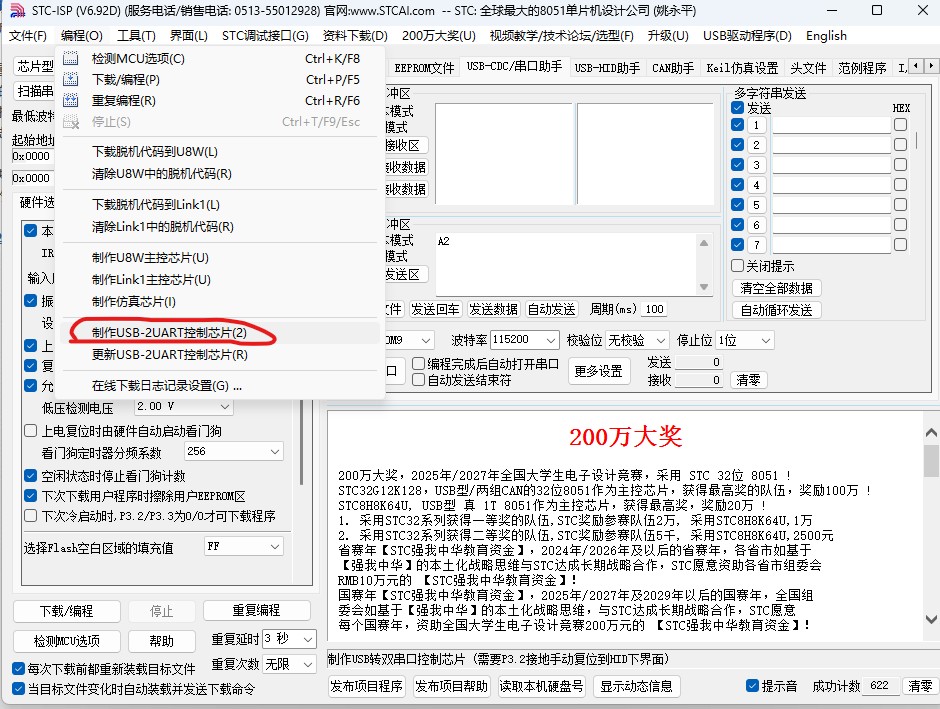Viewport: 940px width, 709px height.
Task: Click the 读取本机硬盘号 button
Action: (x=541, y=686)
